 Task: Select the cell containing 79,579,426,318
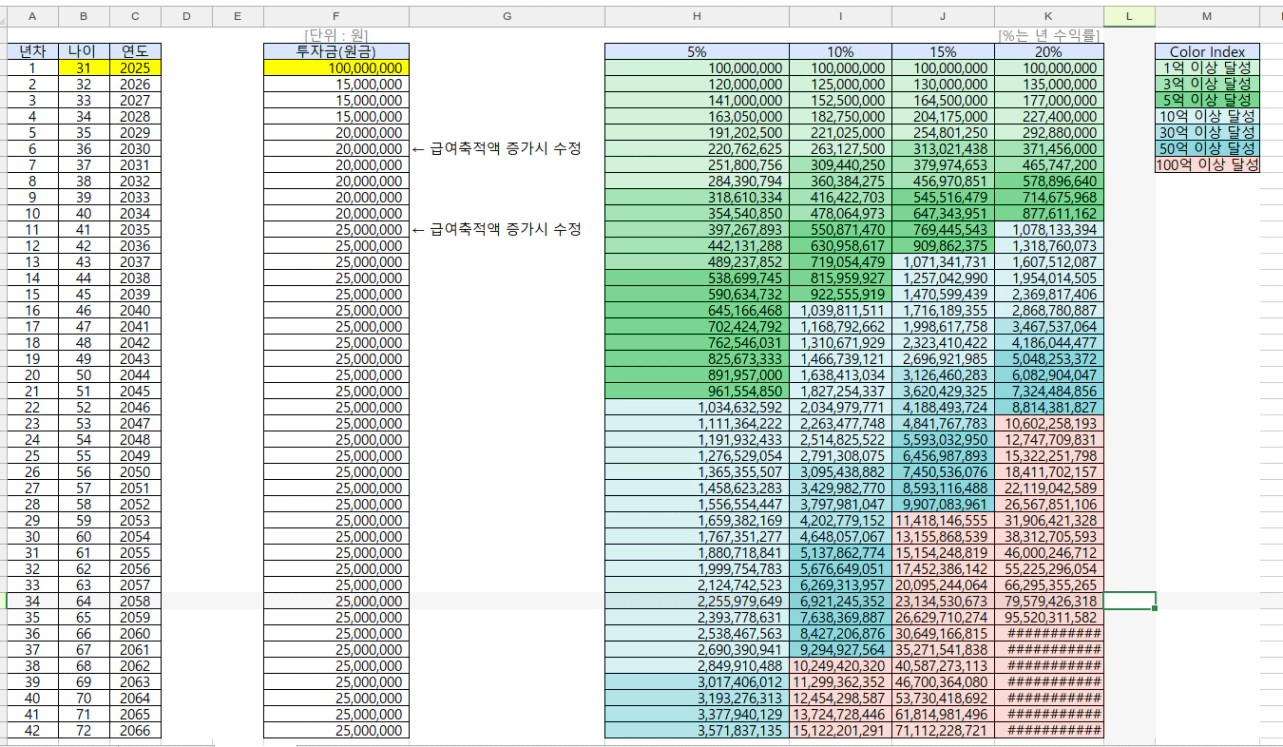click(x=1048, y=601)
